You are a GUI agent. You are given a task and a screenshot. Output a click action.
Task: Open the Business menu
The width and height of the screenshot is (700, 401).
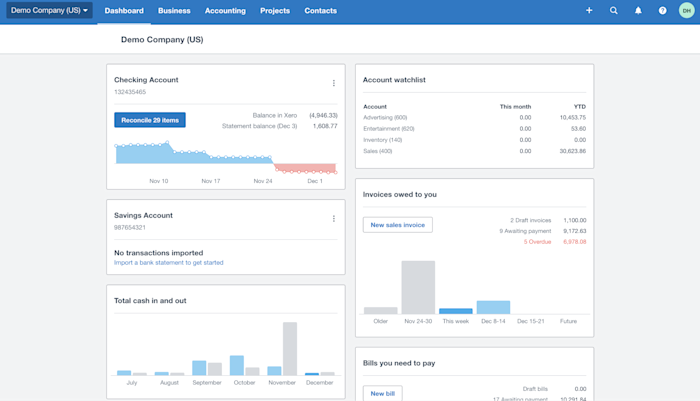click(x=174, y=11)
